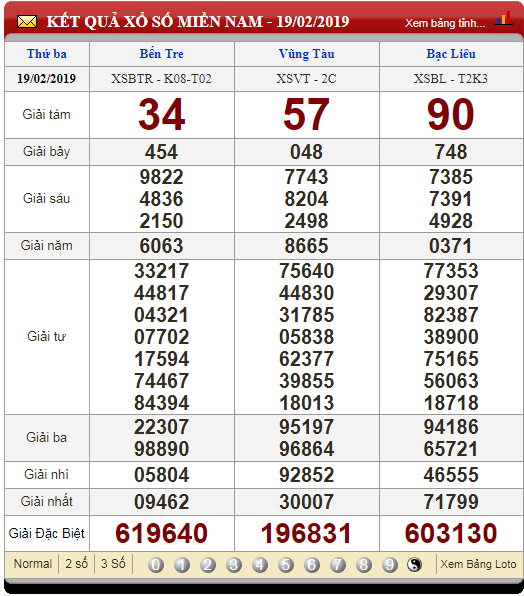524x596 pixels.
Task: Click Giải ba number 94186
Action: coord(451,427)
